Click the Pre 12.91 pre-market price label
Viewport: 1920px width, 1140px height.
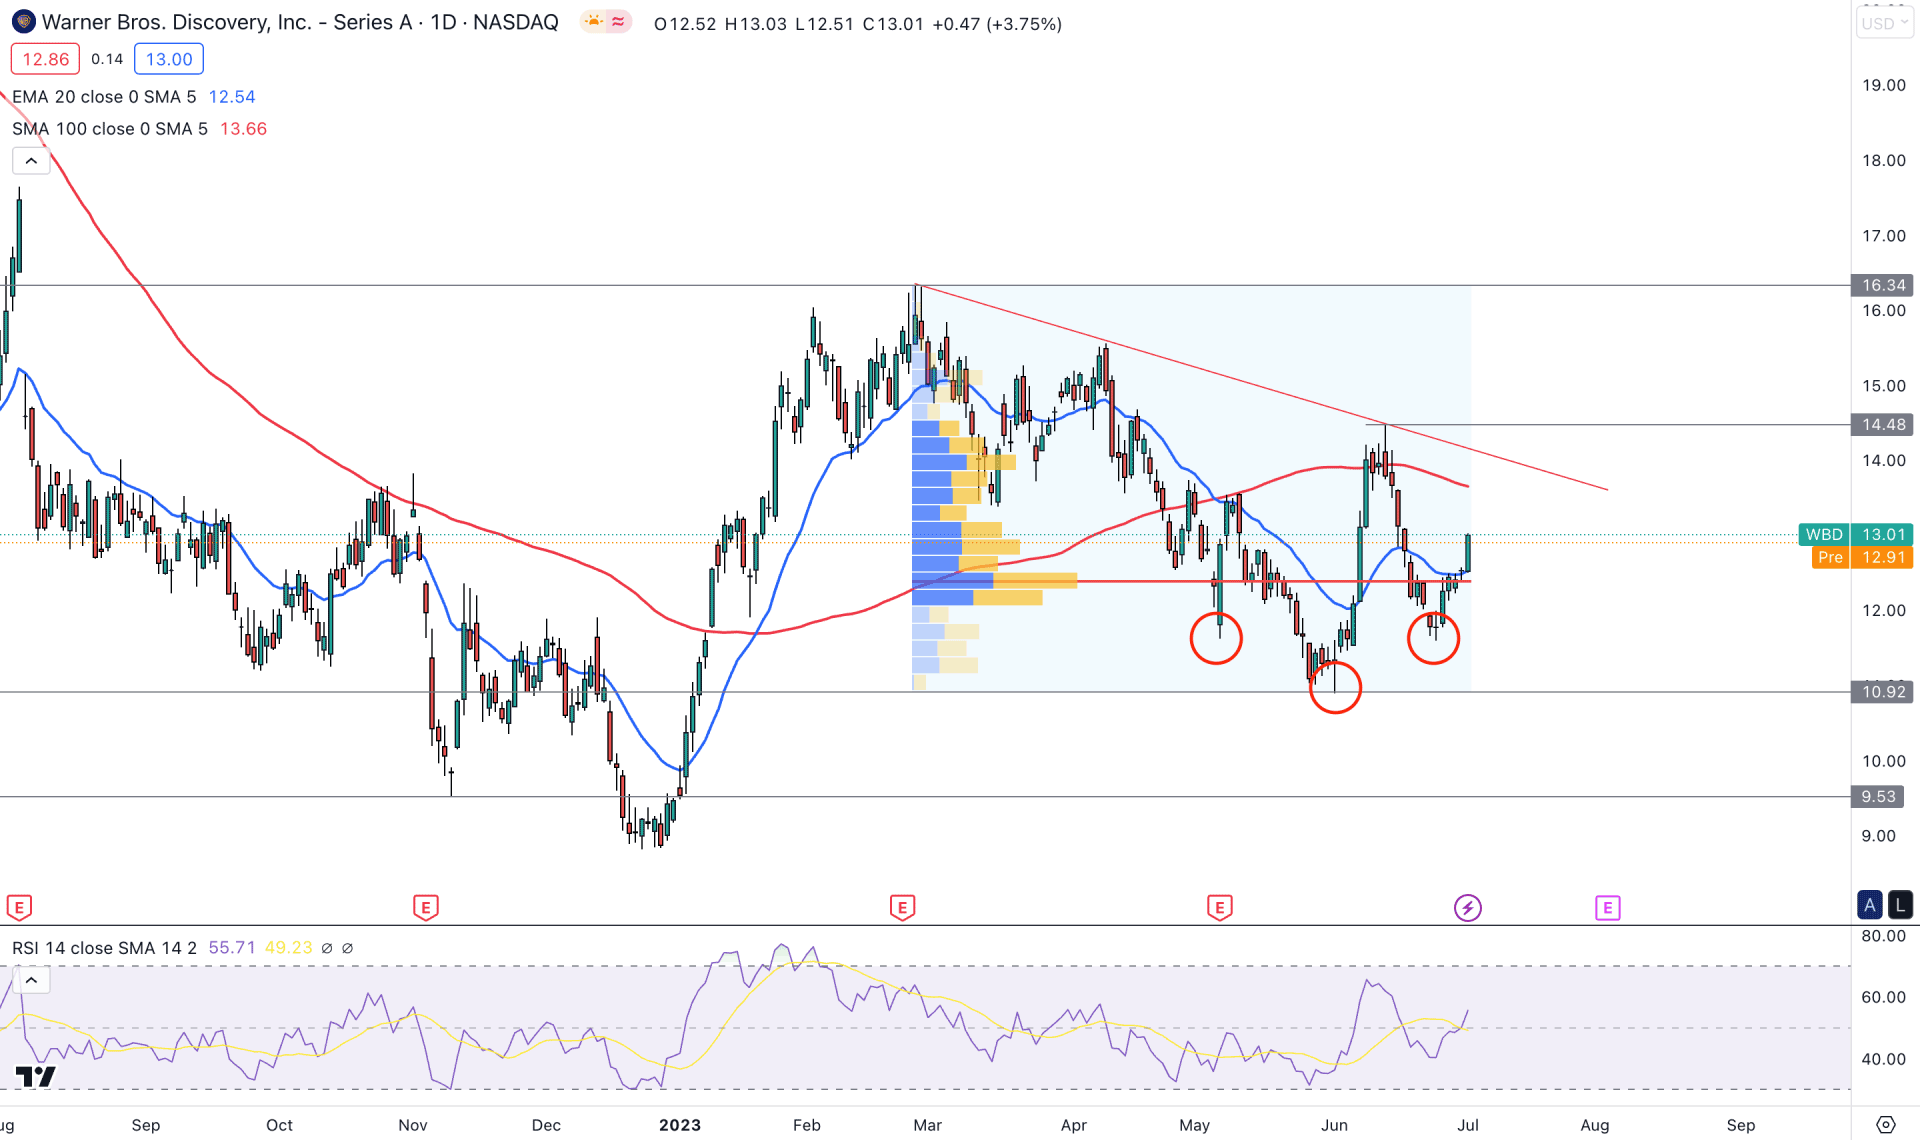[1862, 557]
